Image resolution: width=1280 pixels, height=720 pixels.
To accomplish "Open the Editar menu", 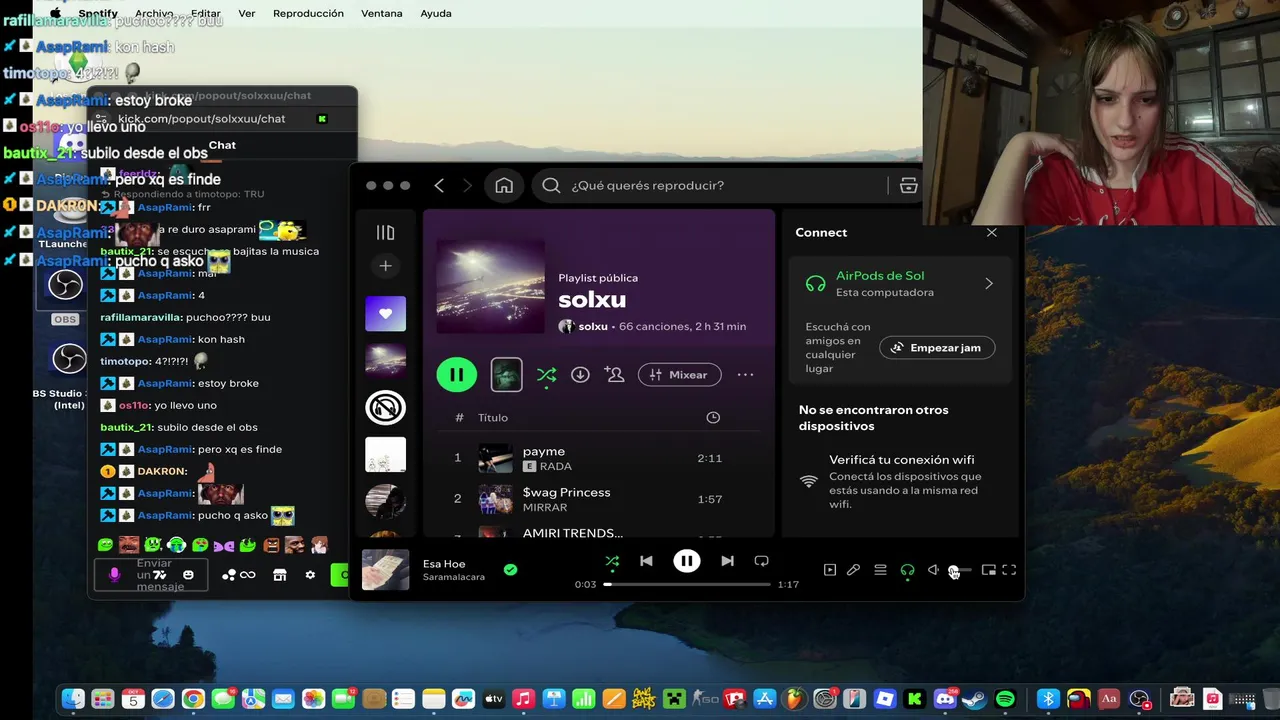I will pyautogui.click(x=205, y=13).
